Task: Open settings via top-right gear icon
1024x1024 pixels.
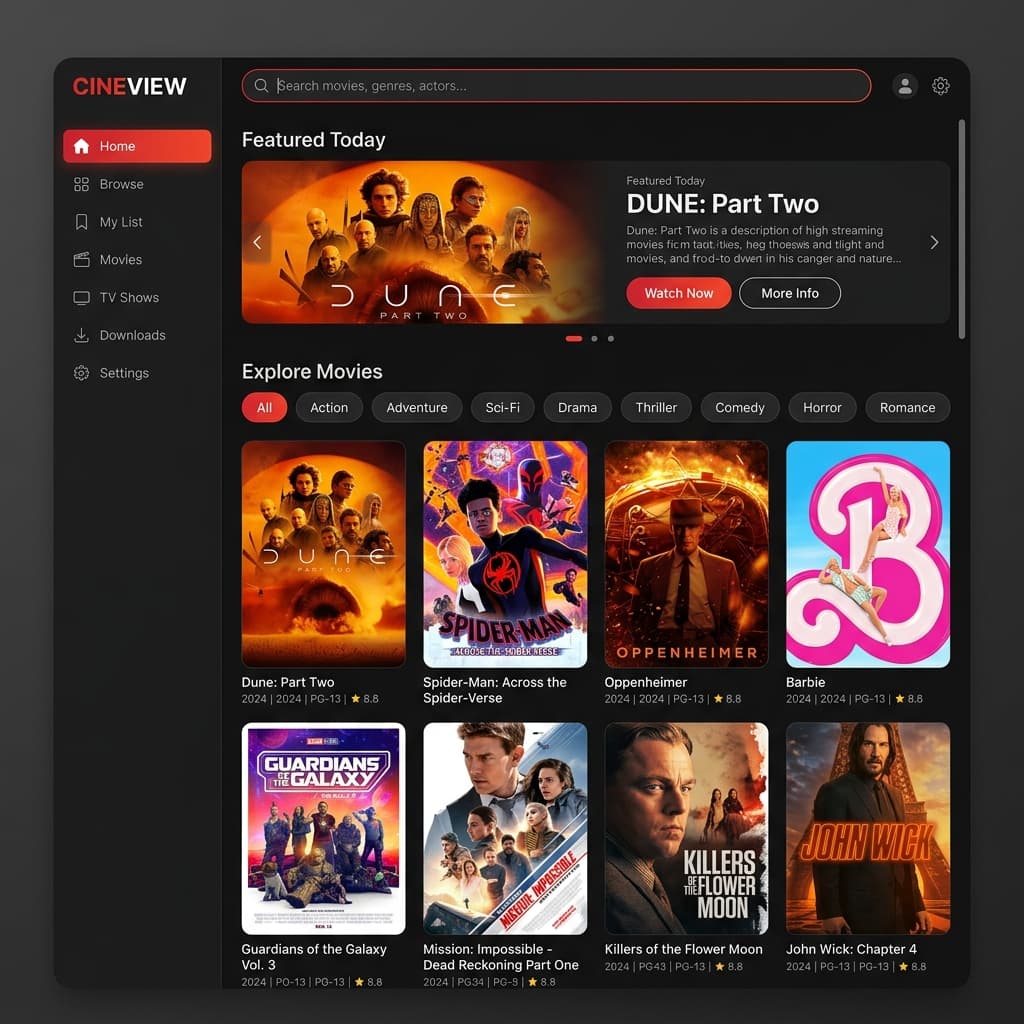Action: (940, 86)
